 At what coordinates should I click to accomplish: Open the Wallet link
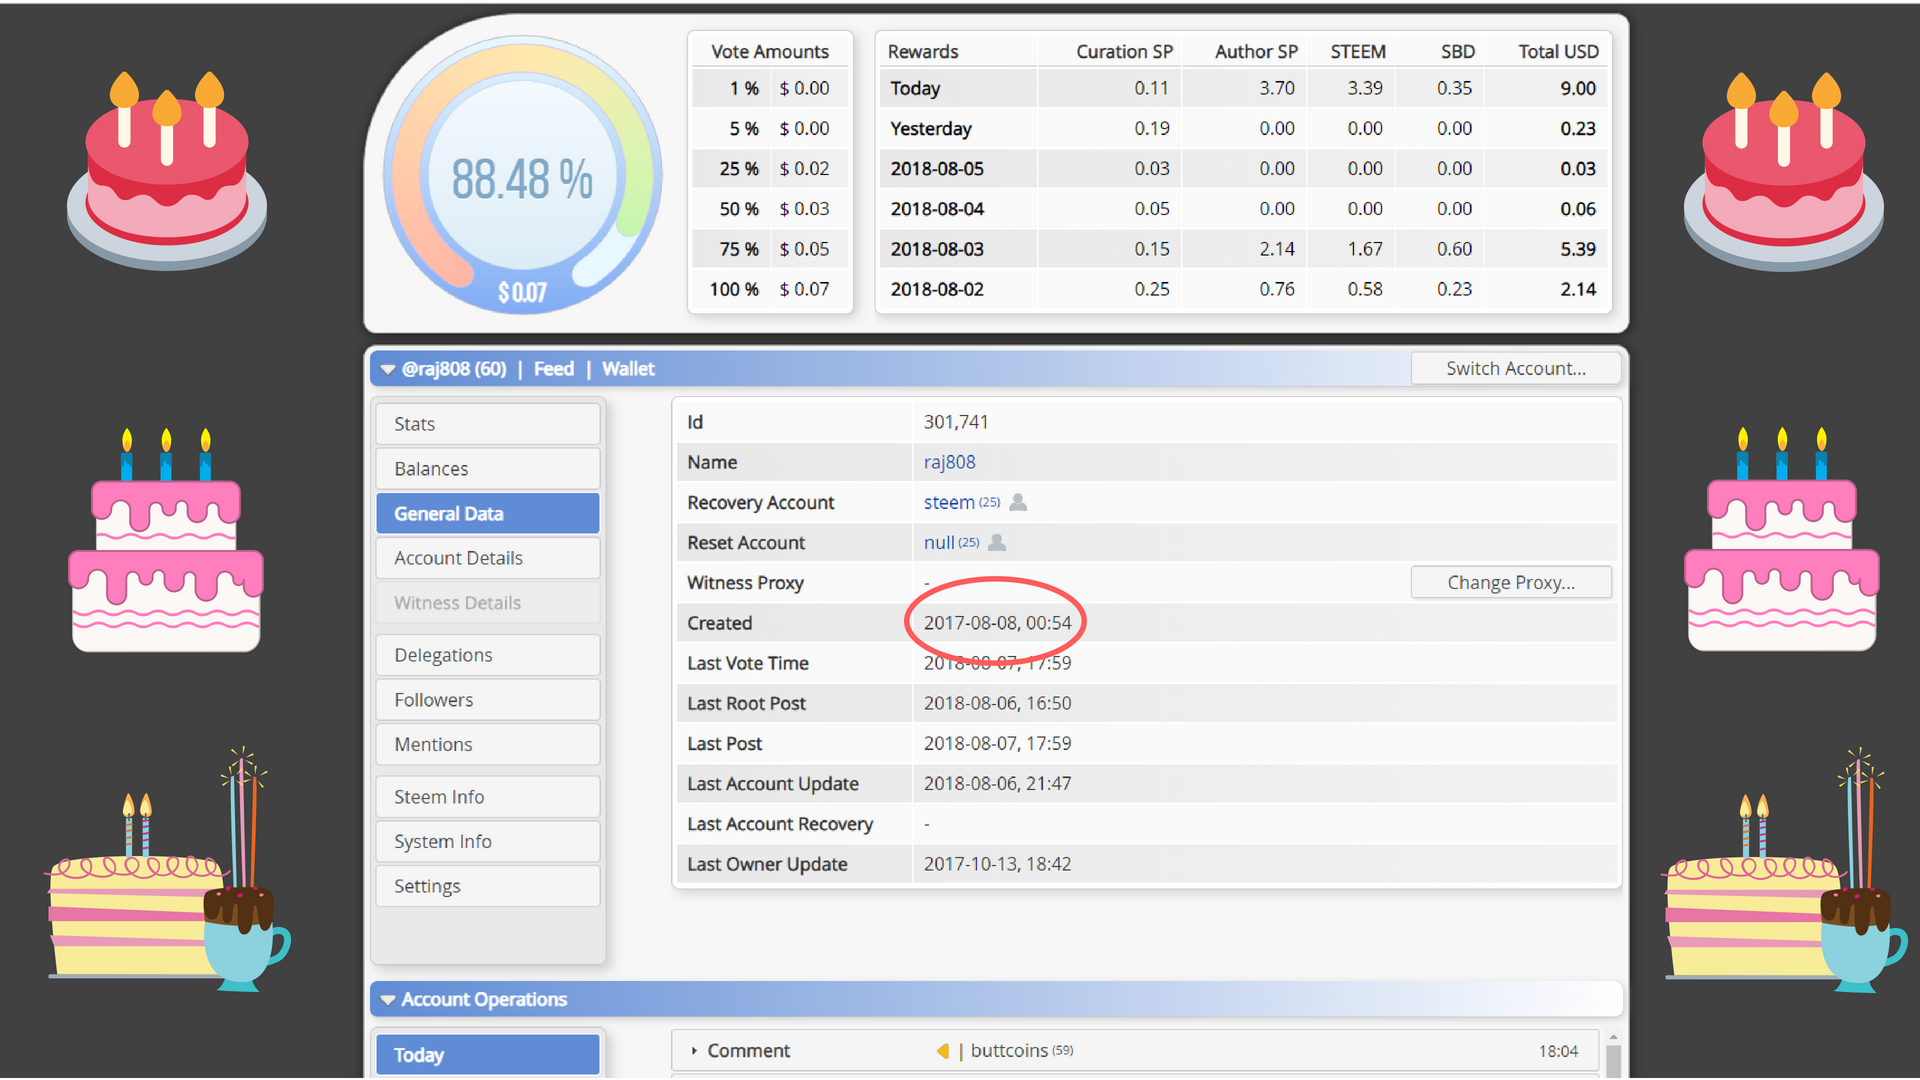628,369
